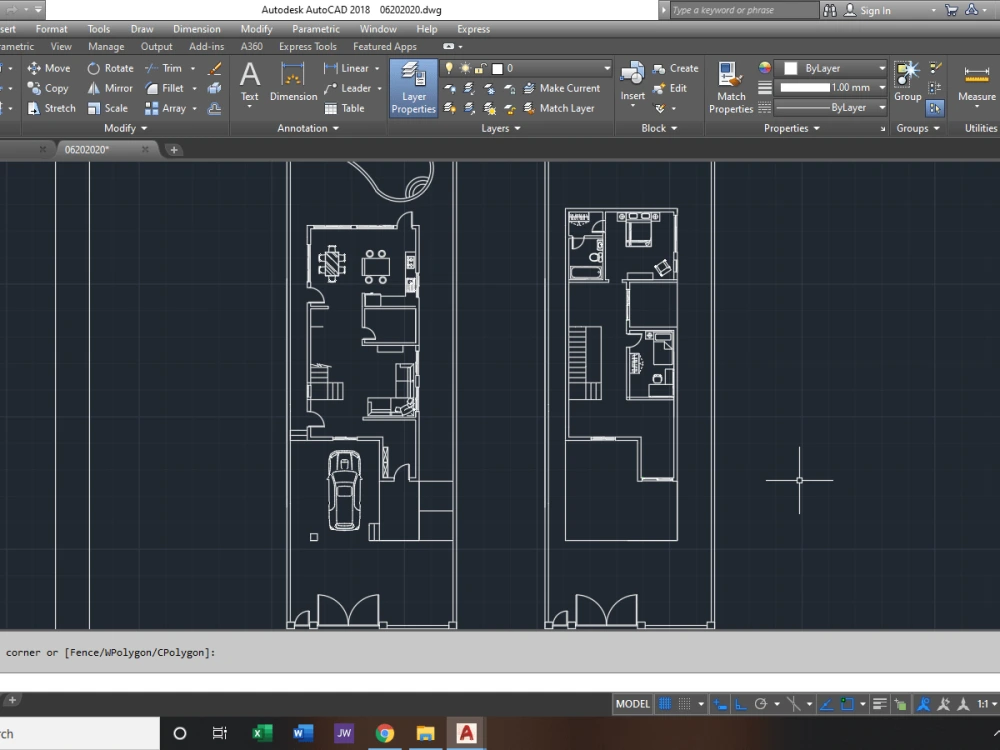
Task: Click Sign In button
Action: [x=867, y=10]
